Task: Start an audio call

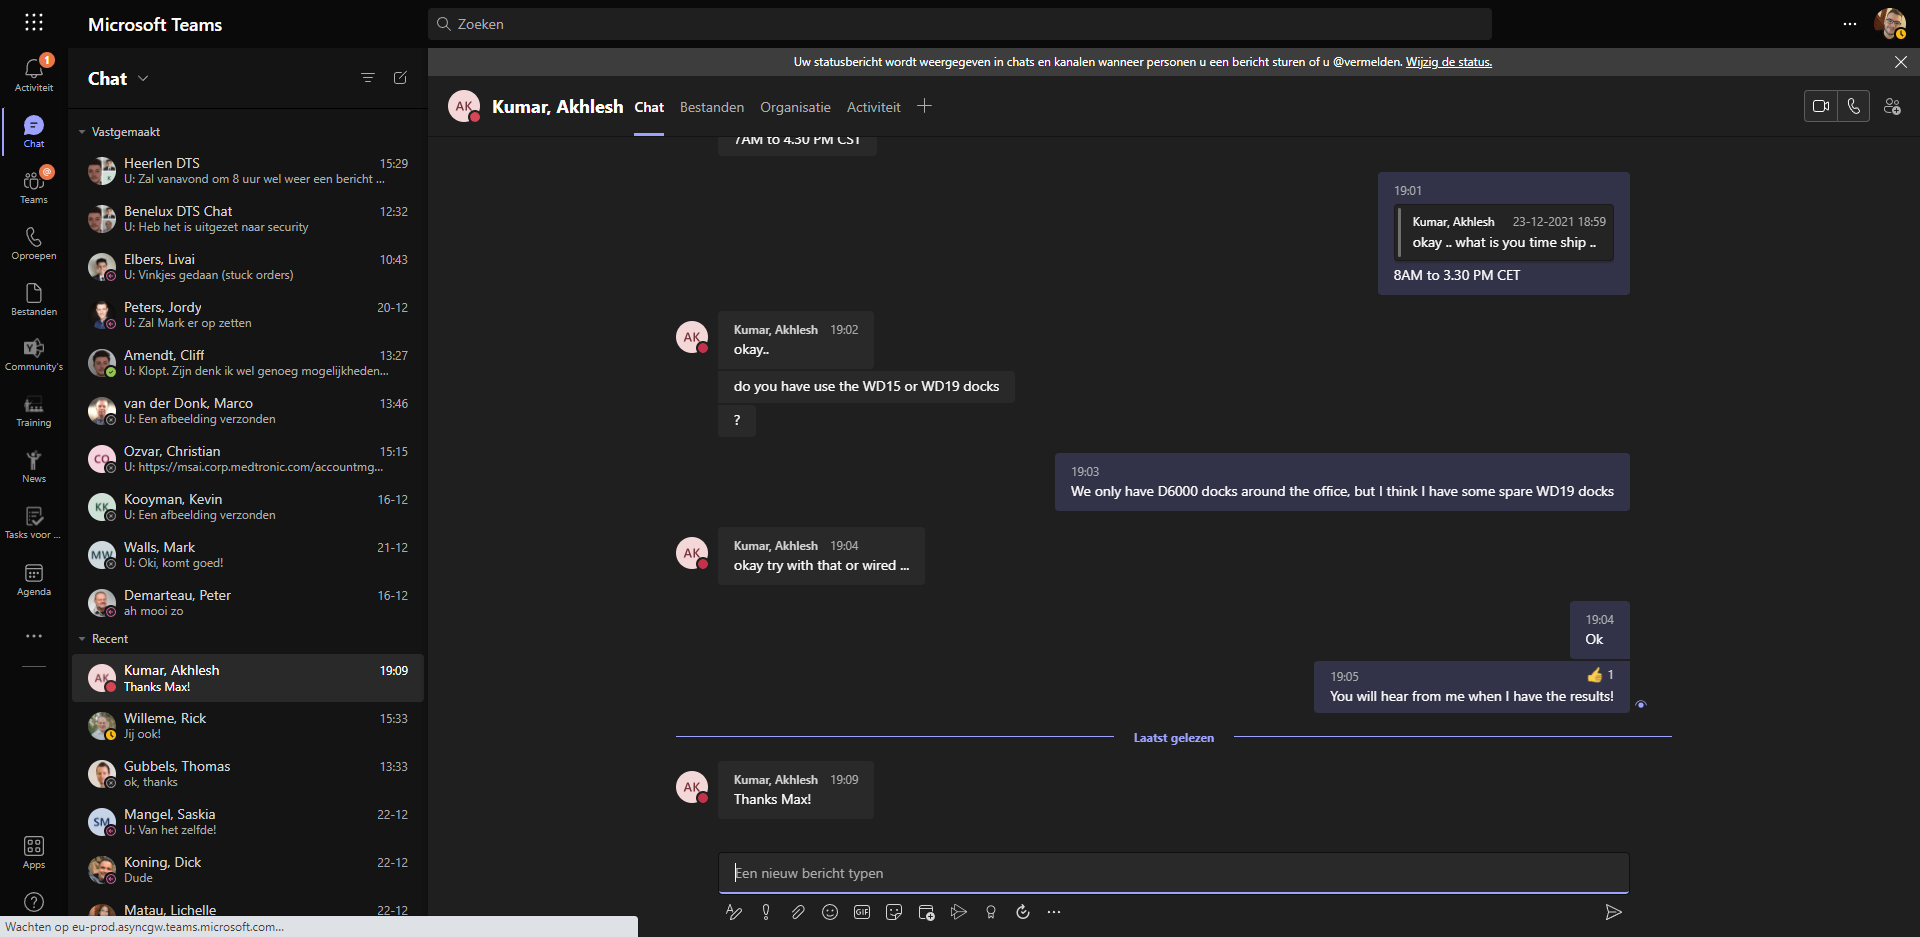Action: click(1854, 106)
